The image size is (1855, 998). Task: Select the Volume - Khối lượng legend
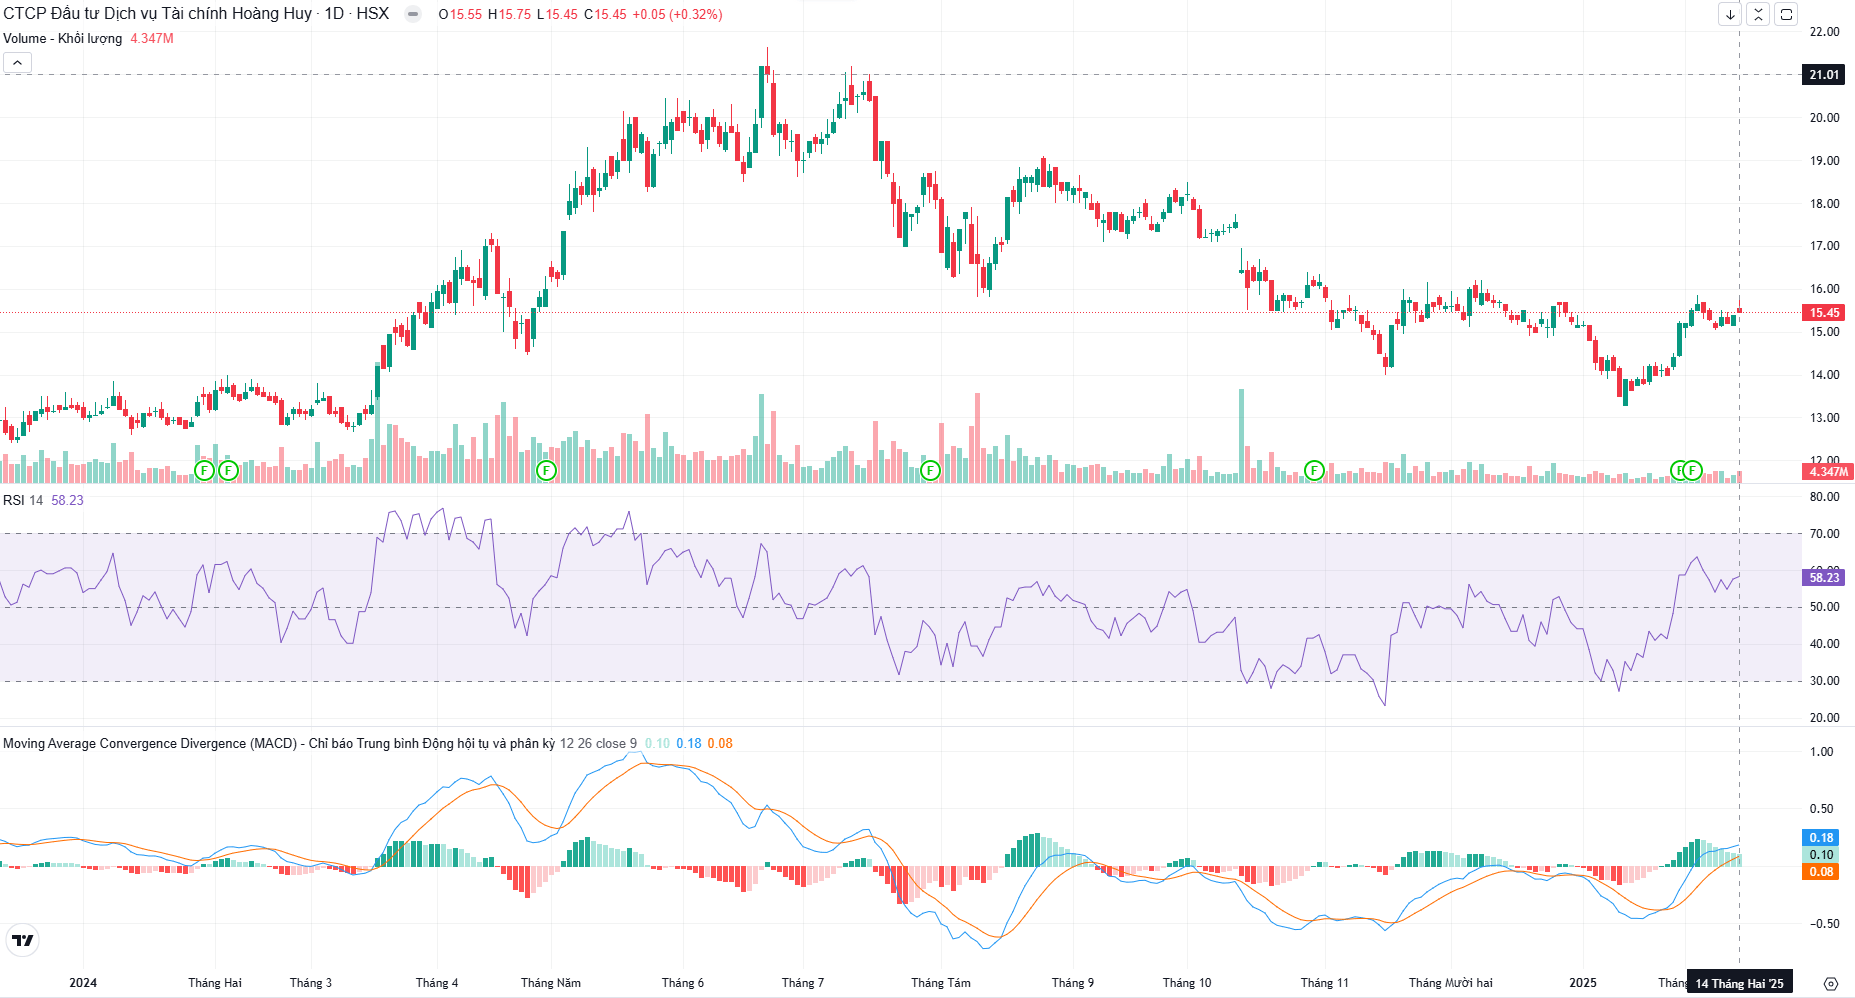tap(63, 38)
